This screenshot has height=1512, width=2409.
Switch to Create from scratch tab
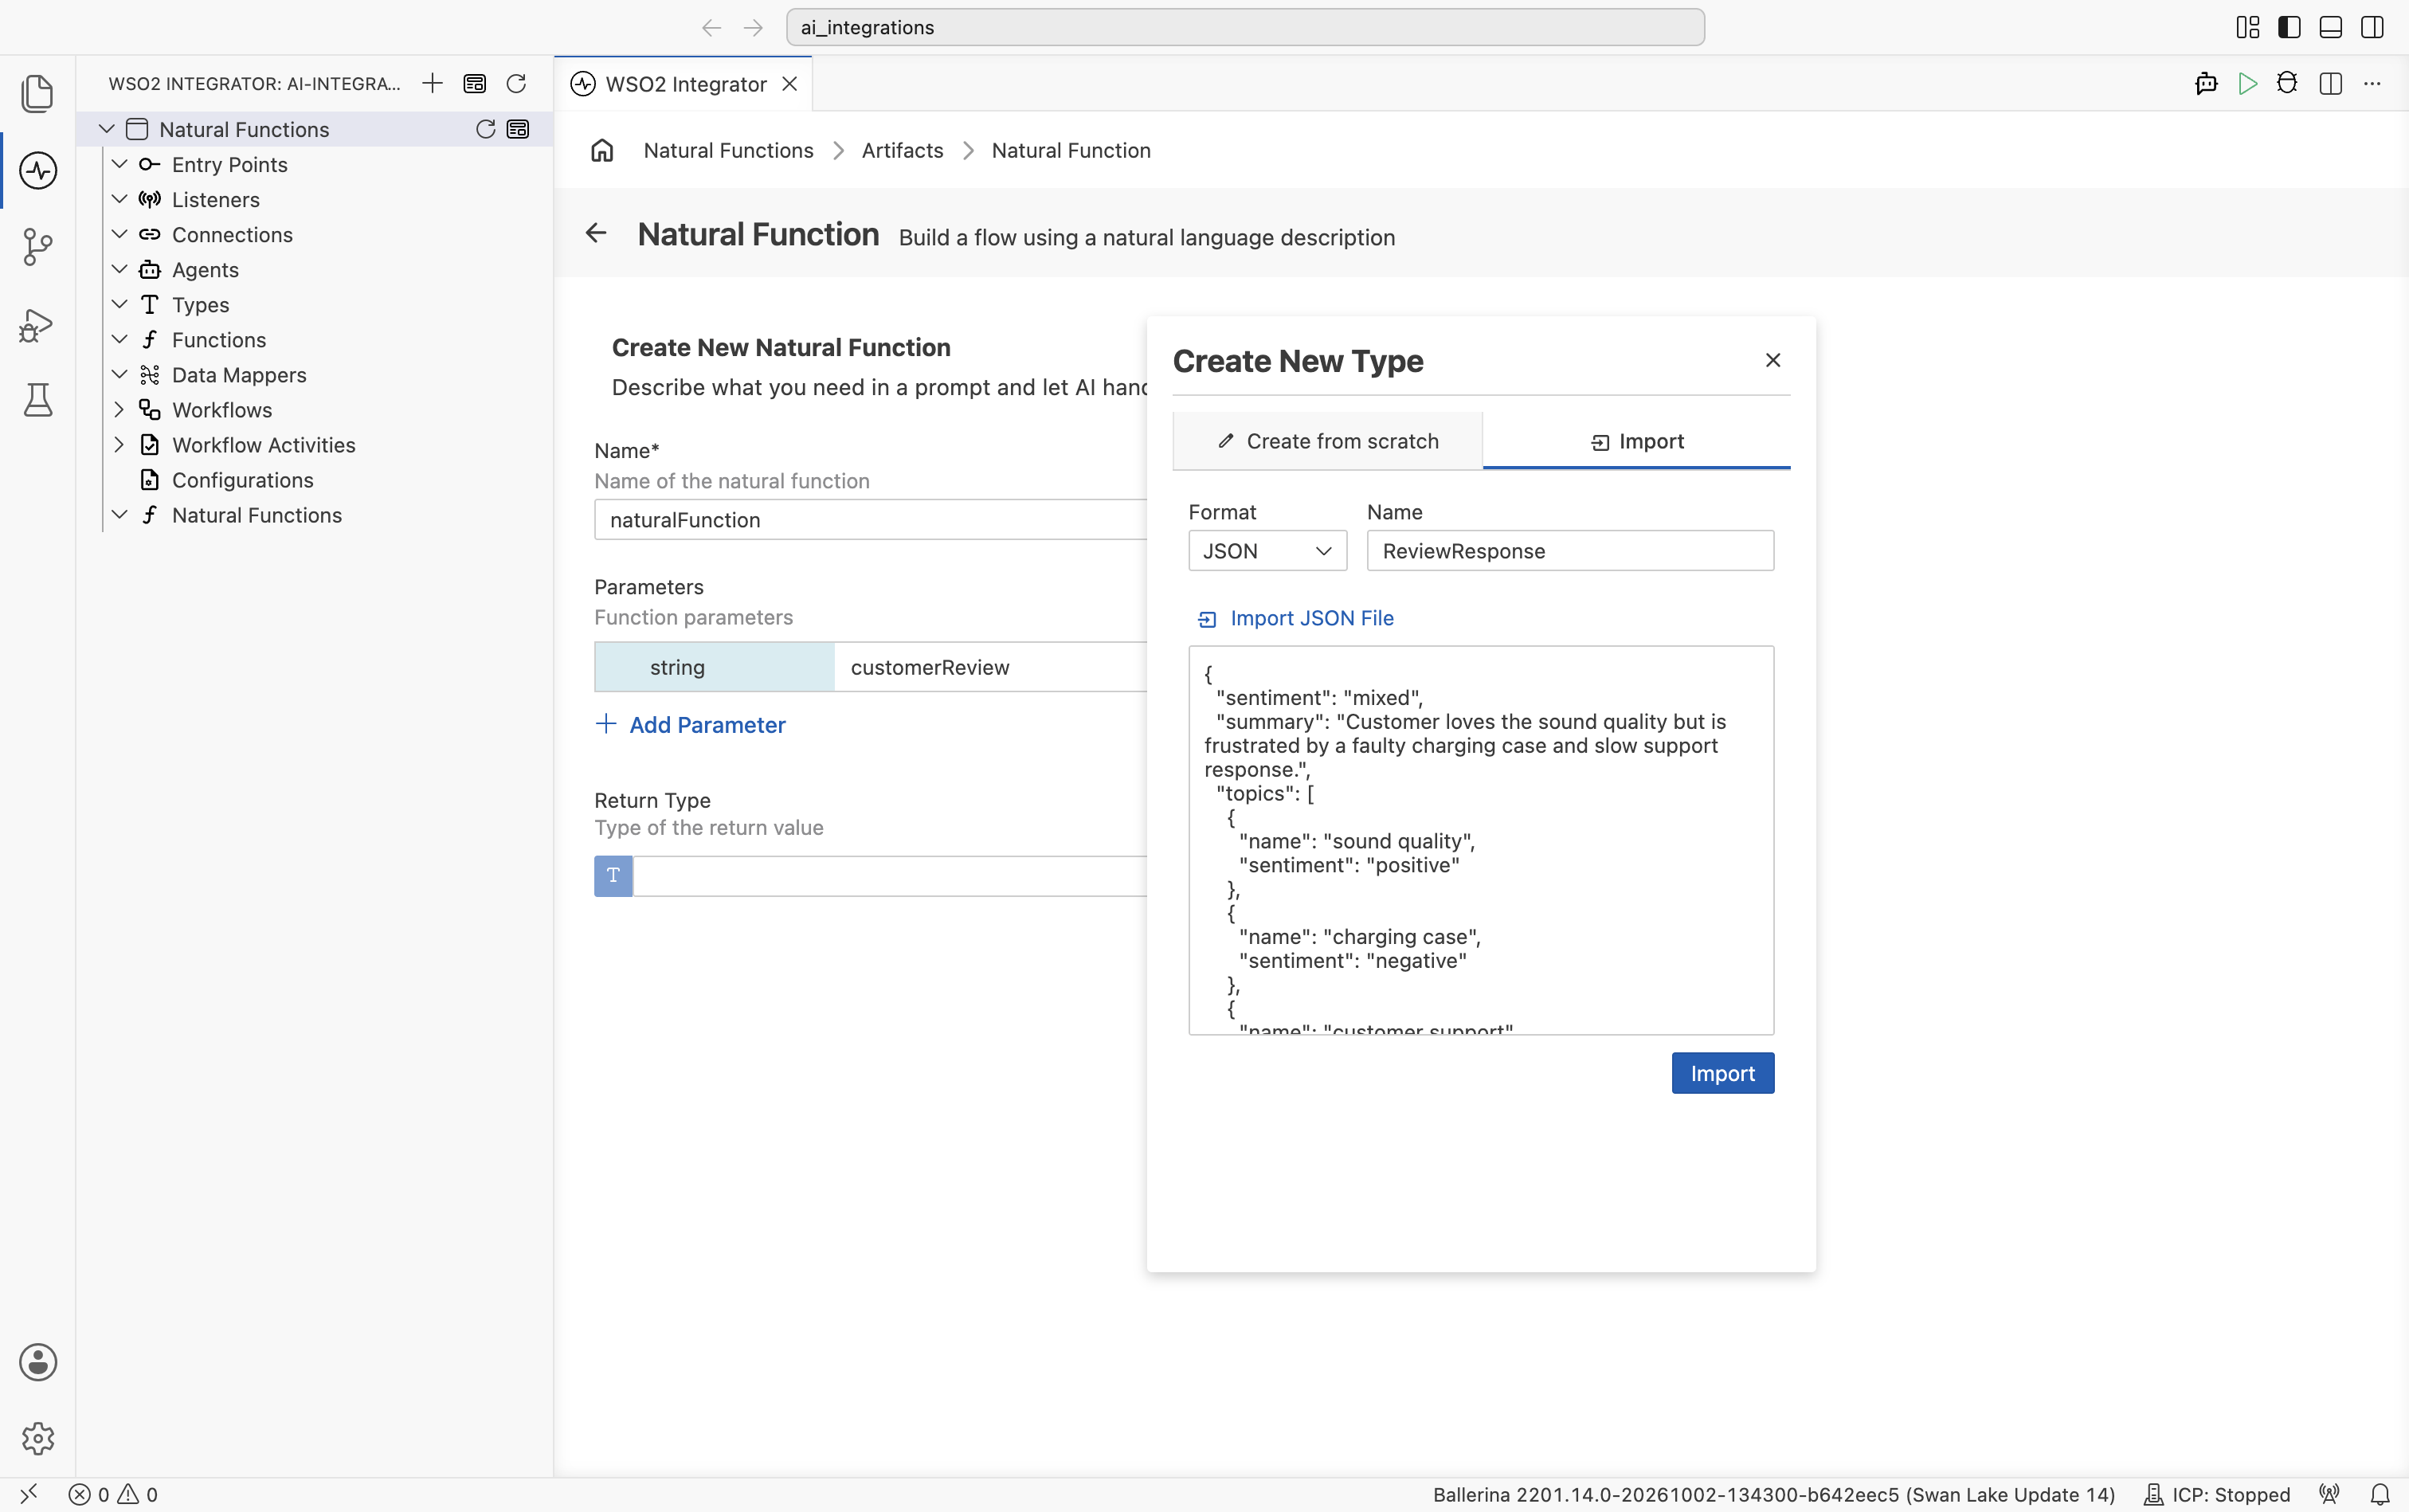pos(1327,441)
